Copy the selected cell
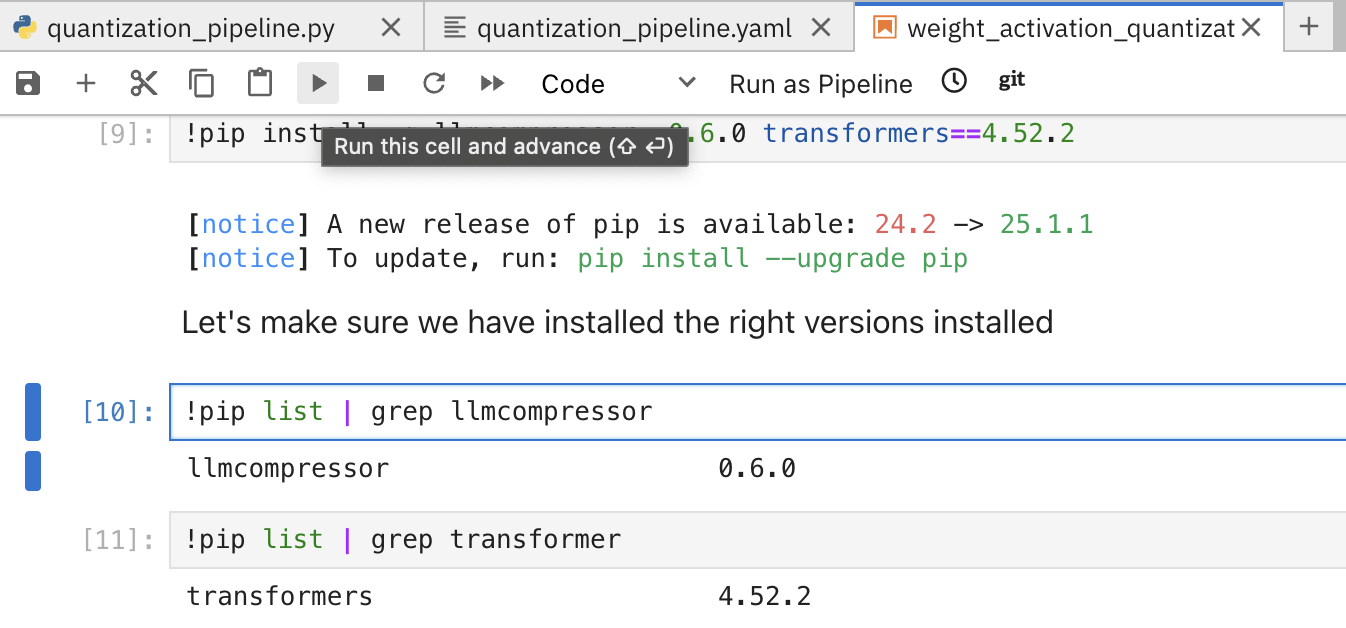 click(202, 83)
